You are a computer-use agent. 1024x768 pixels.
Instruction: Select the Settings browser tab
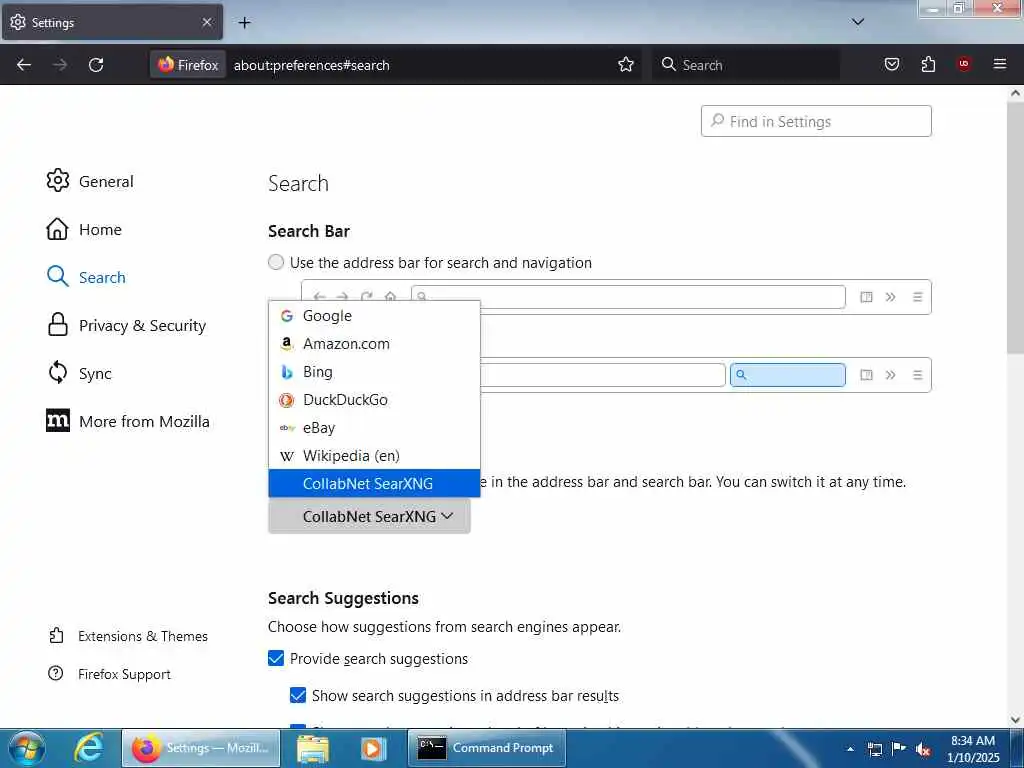click(x=112, y=22)
